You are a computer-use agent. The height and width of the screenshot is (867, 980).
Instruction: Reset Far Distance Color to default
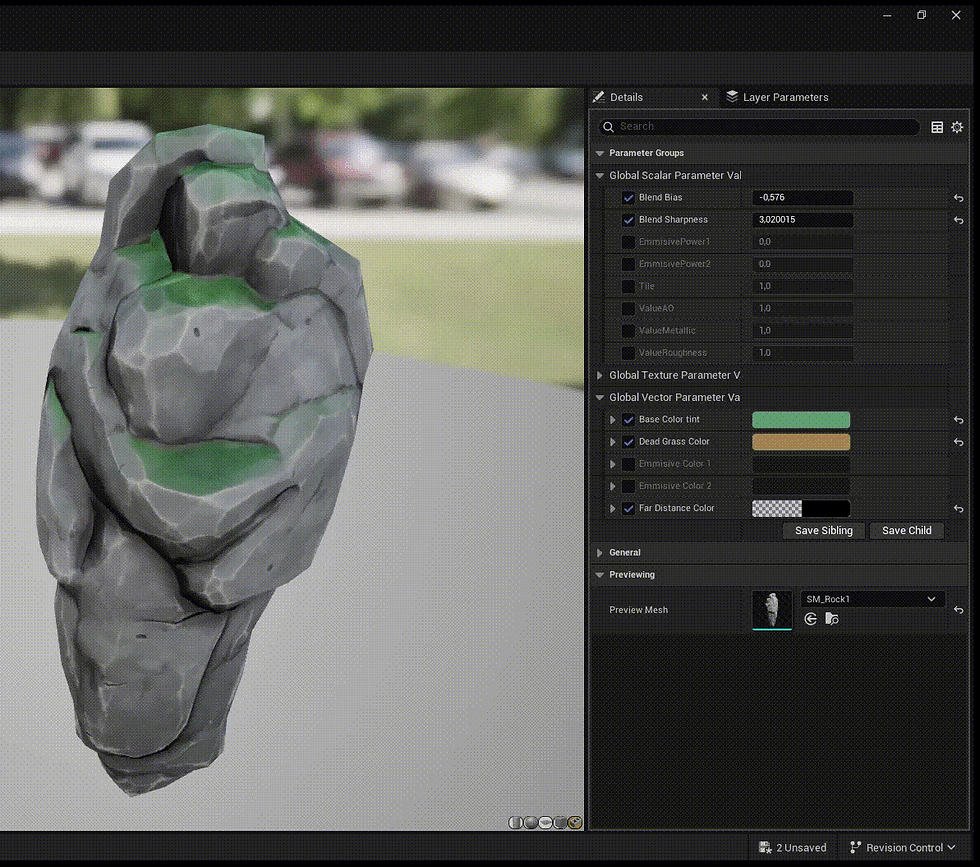coord(958,509)
